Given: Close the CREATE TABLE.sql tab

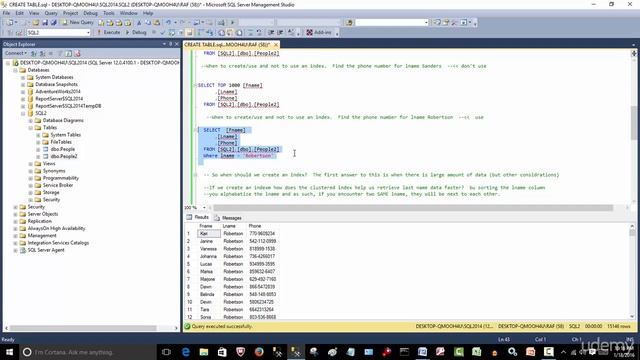Looking at the screenshot, I should (x=276, y=44).
